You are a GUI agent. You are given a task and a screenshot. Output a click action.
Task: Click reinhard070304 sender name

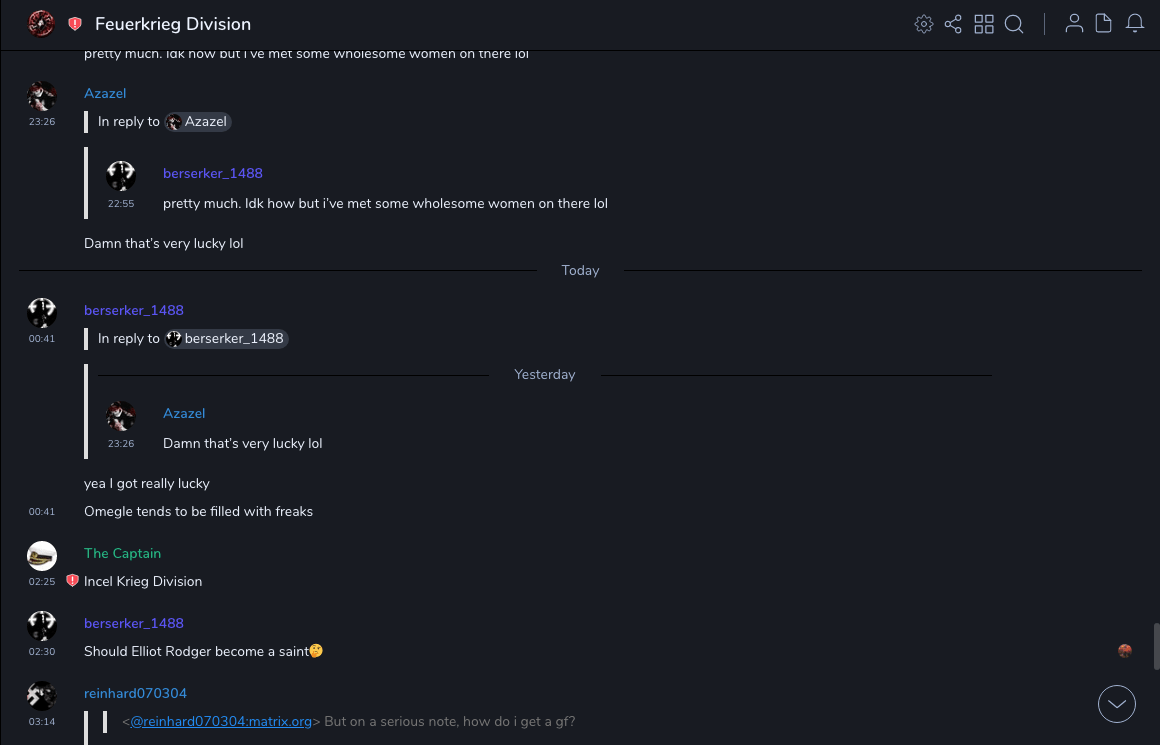135,693
